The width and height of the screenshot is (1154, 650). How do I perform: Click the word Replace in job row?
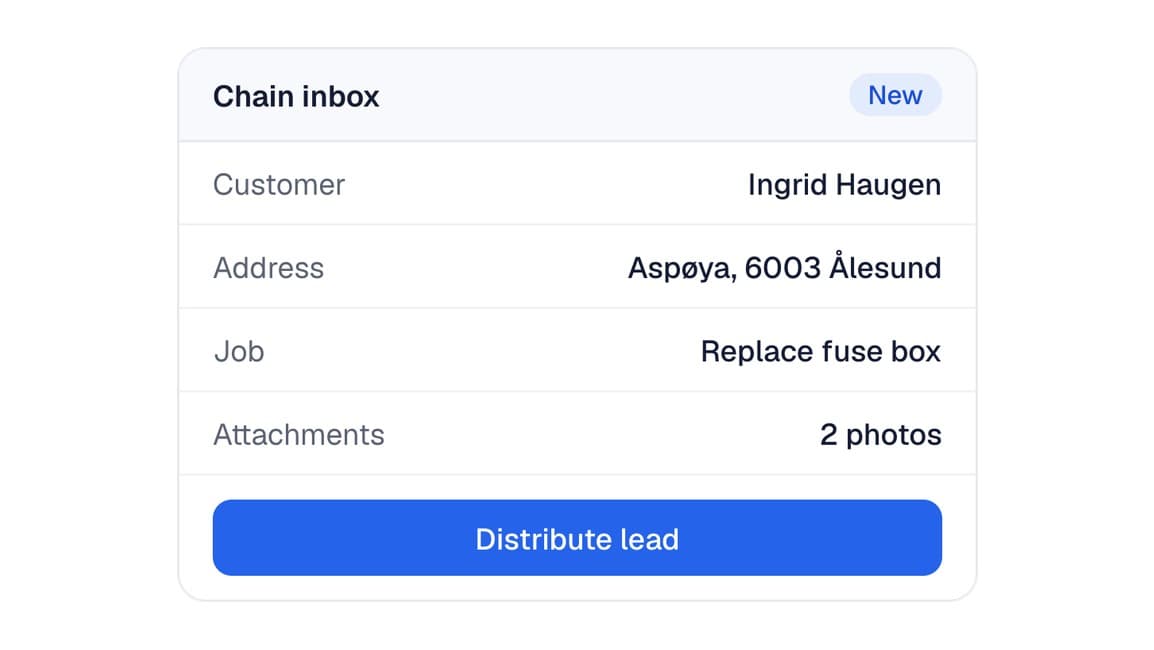(756, 352)
